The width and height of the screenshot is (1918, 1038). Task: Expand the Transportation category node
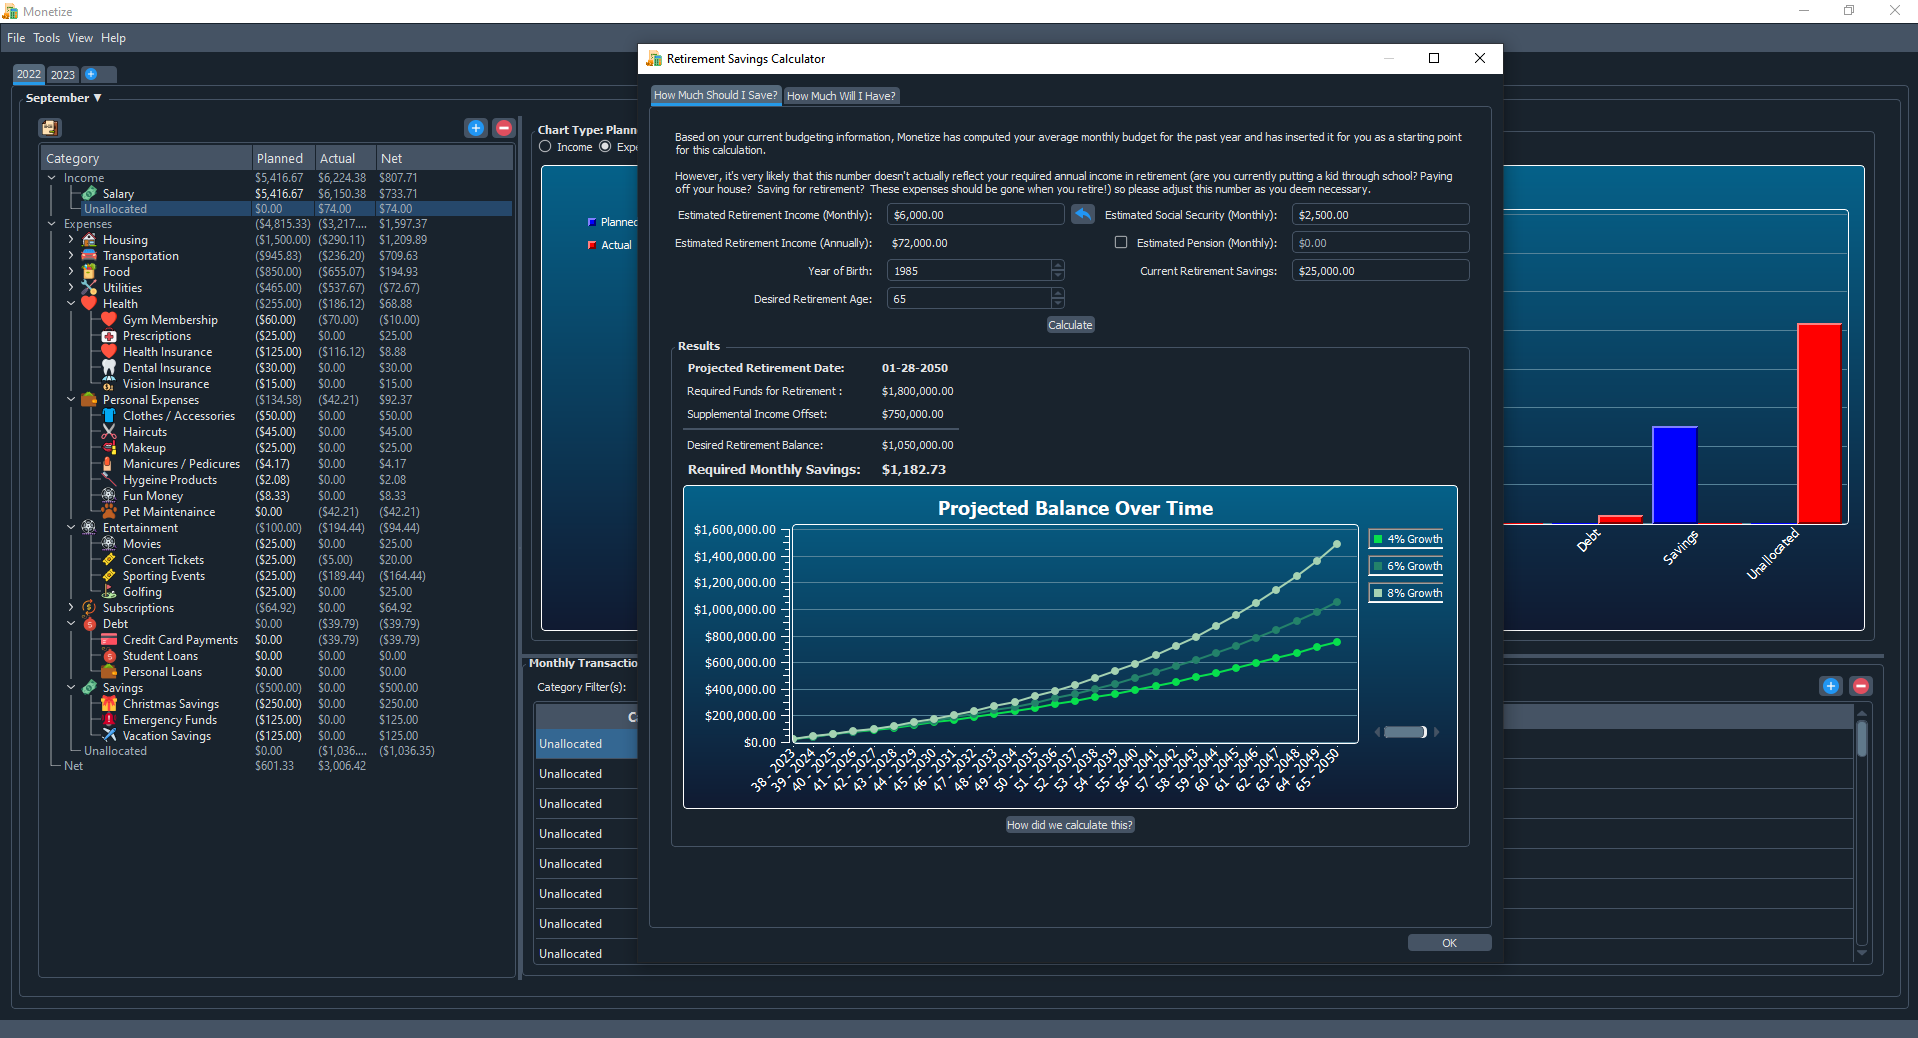point(71,256)
